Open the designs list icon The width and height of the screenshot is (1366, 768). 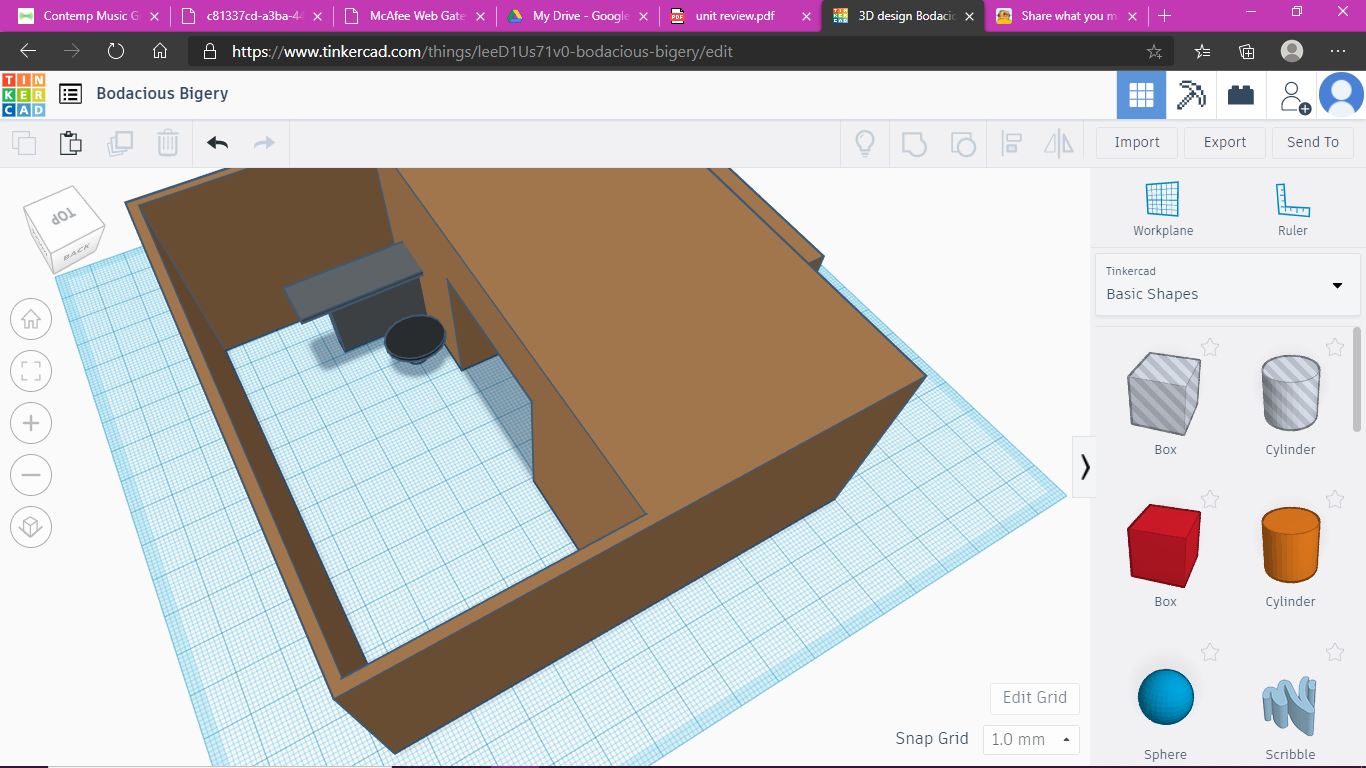tap(70, 94)
